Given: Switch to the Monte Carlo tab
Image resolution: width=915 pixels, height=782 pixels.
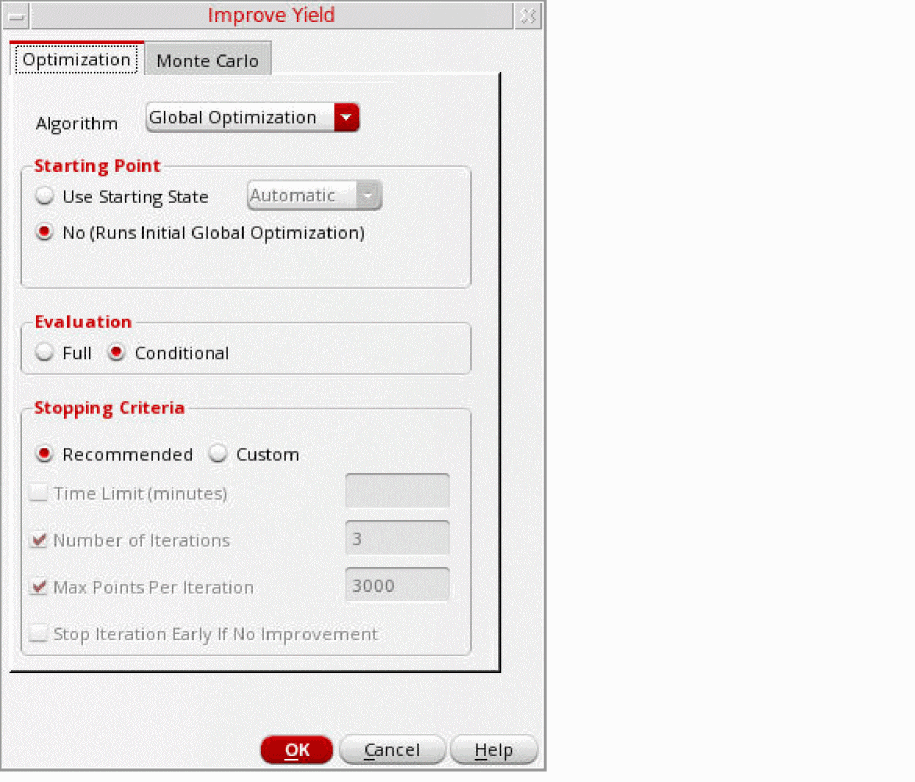Looking at the screenshot, I should 208,60.
